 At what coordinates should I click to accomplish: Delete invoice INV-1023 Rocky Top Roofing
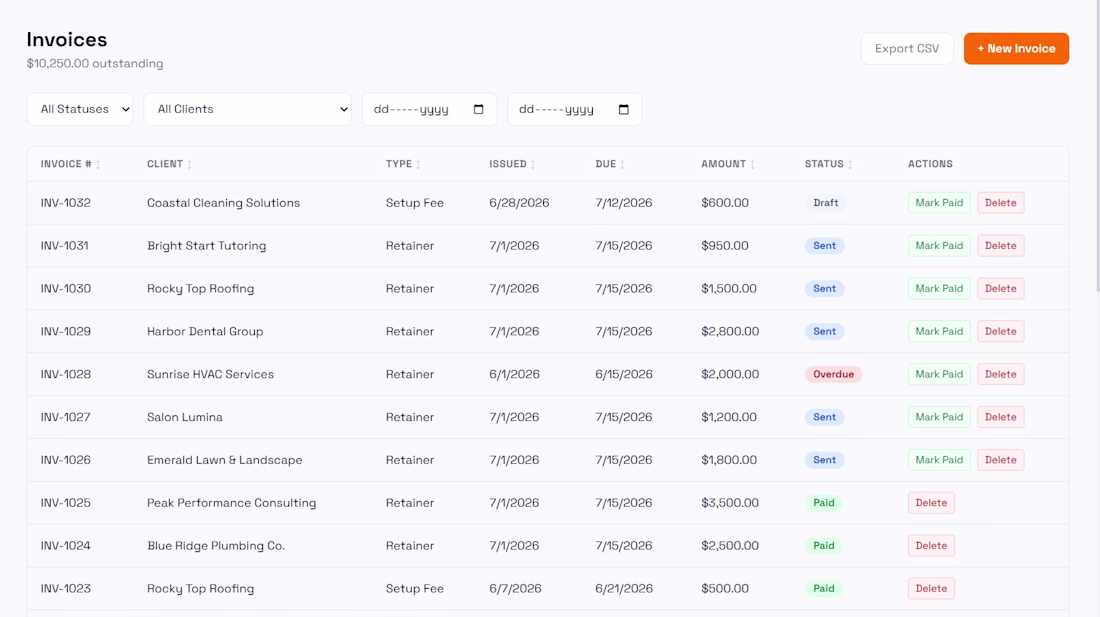[x=931, y=588]
